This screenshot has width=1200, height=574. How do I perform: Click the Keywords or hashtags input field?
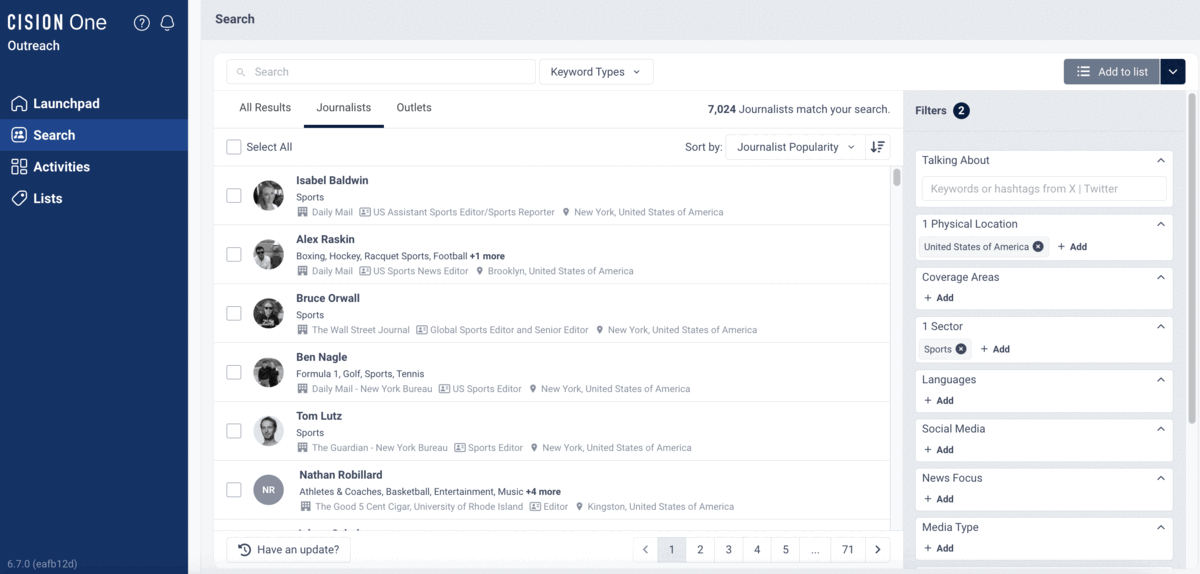point(1044,188)
